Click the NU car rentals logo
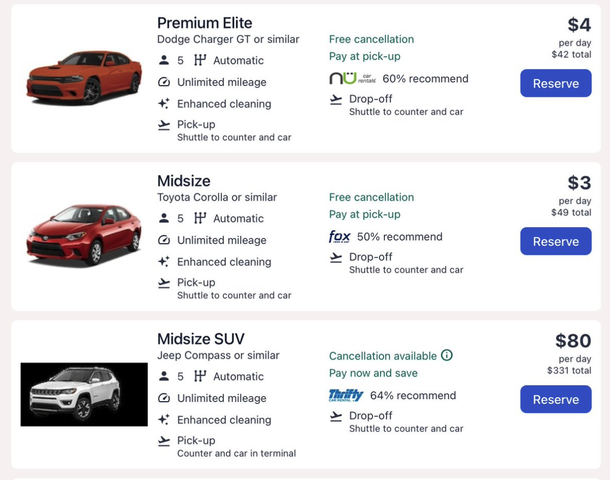This screenshot has height=480, width=610. (352, 78)
